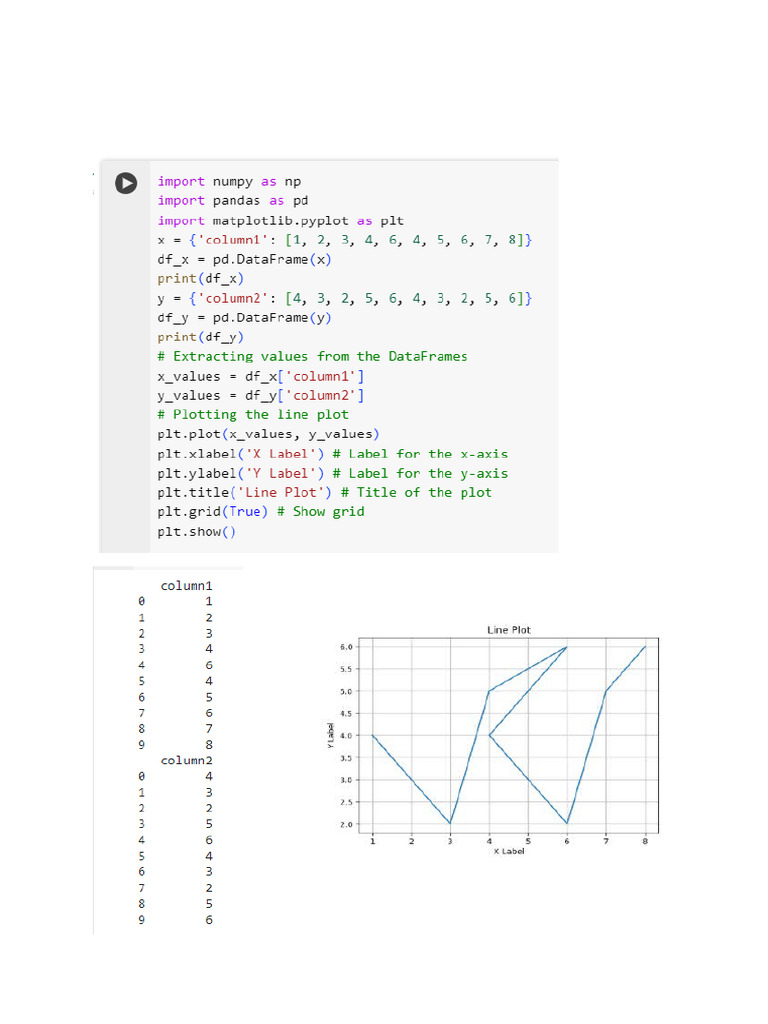Click the plt.plot(x_values, y_values) line
Viewport: 768px width, 1024px height.
(268, 434)
